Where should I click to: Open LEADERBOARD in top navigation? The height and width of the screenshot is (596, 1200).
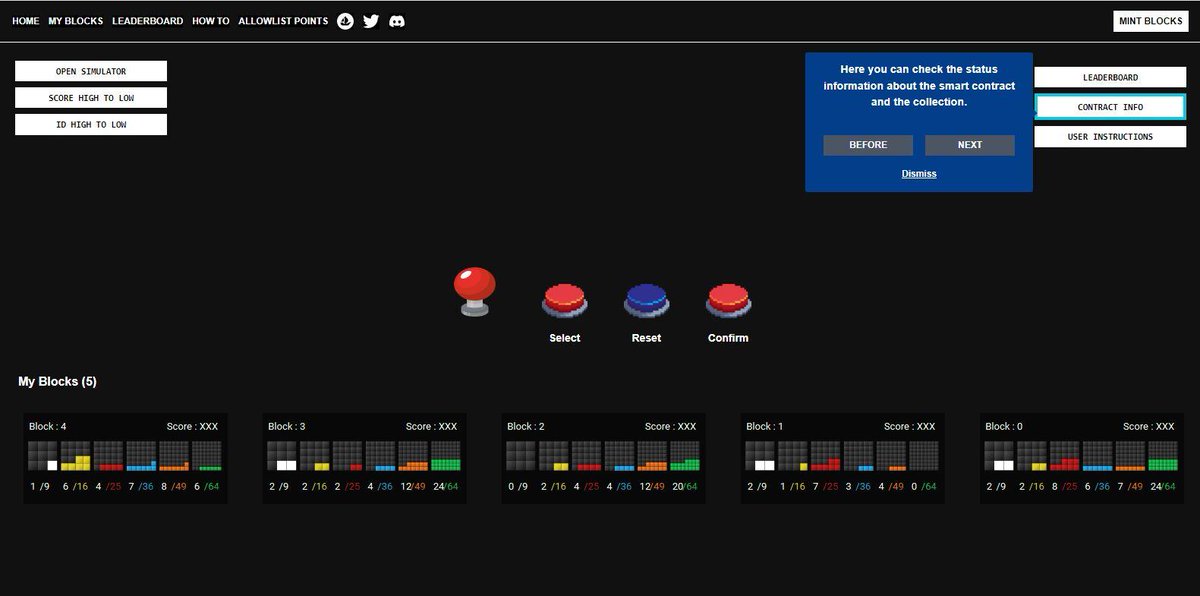pos(148,21)
